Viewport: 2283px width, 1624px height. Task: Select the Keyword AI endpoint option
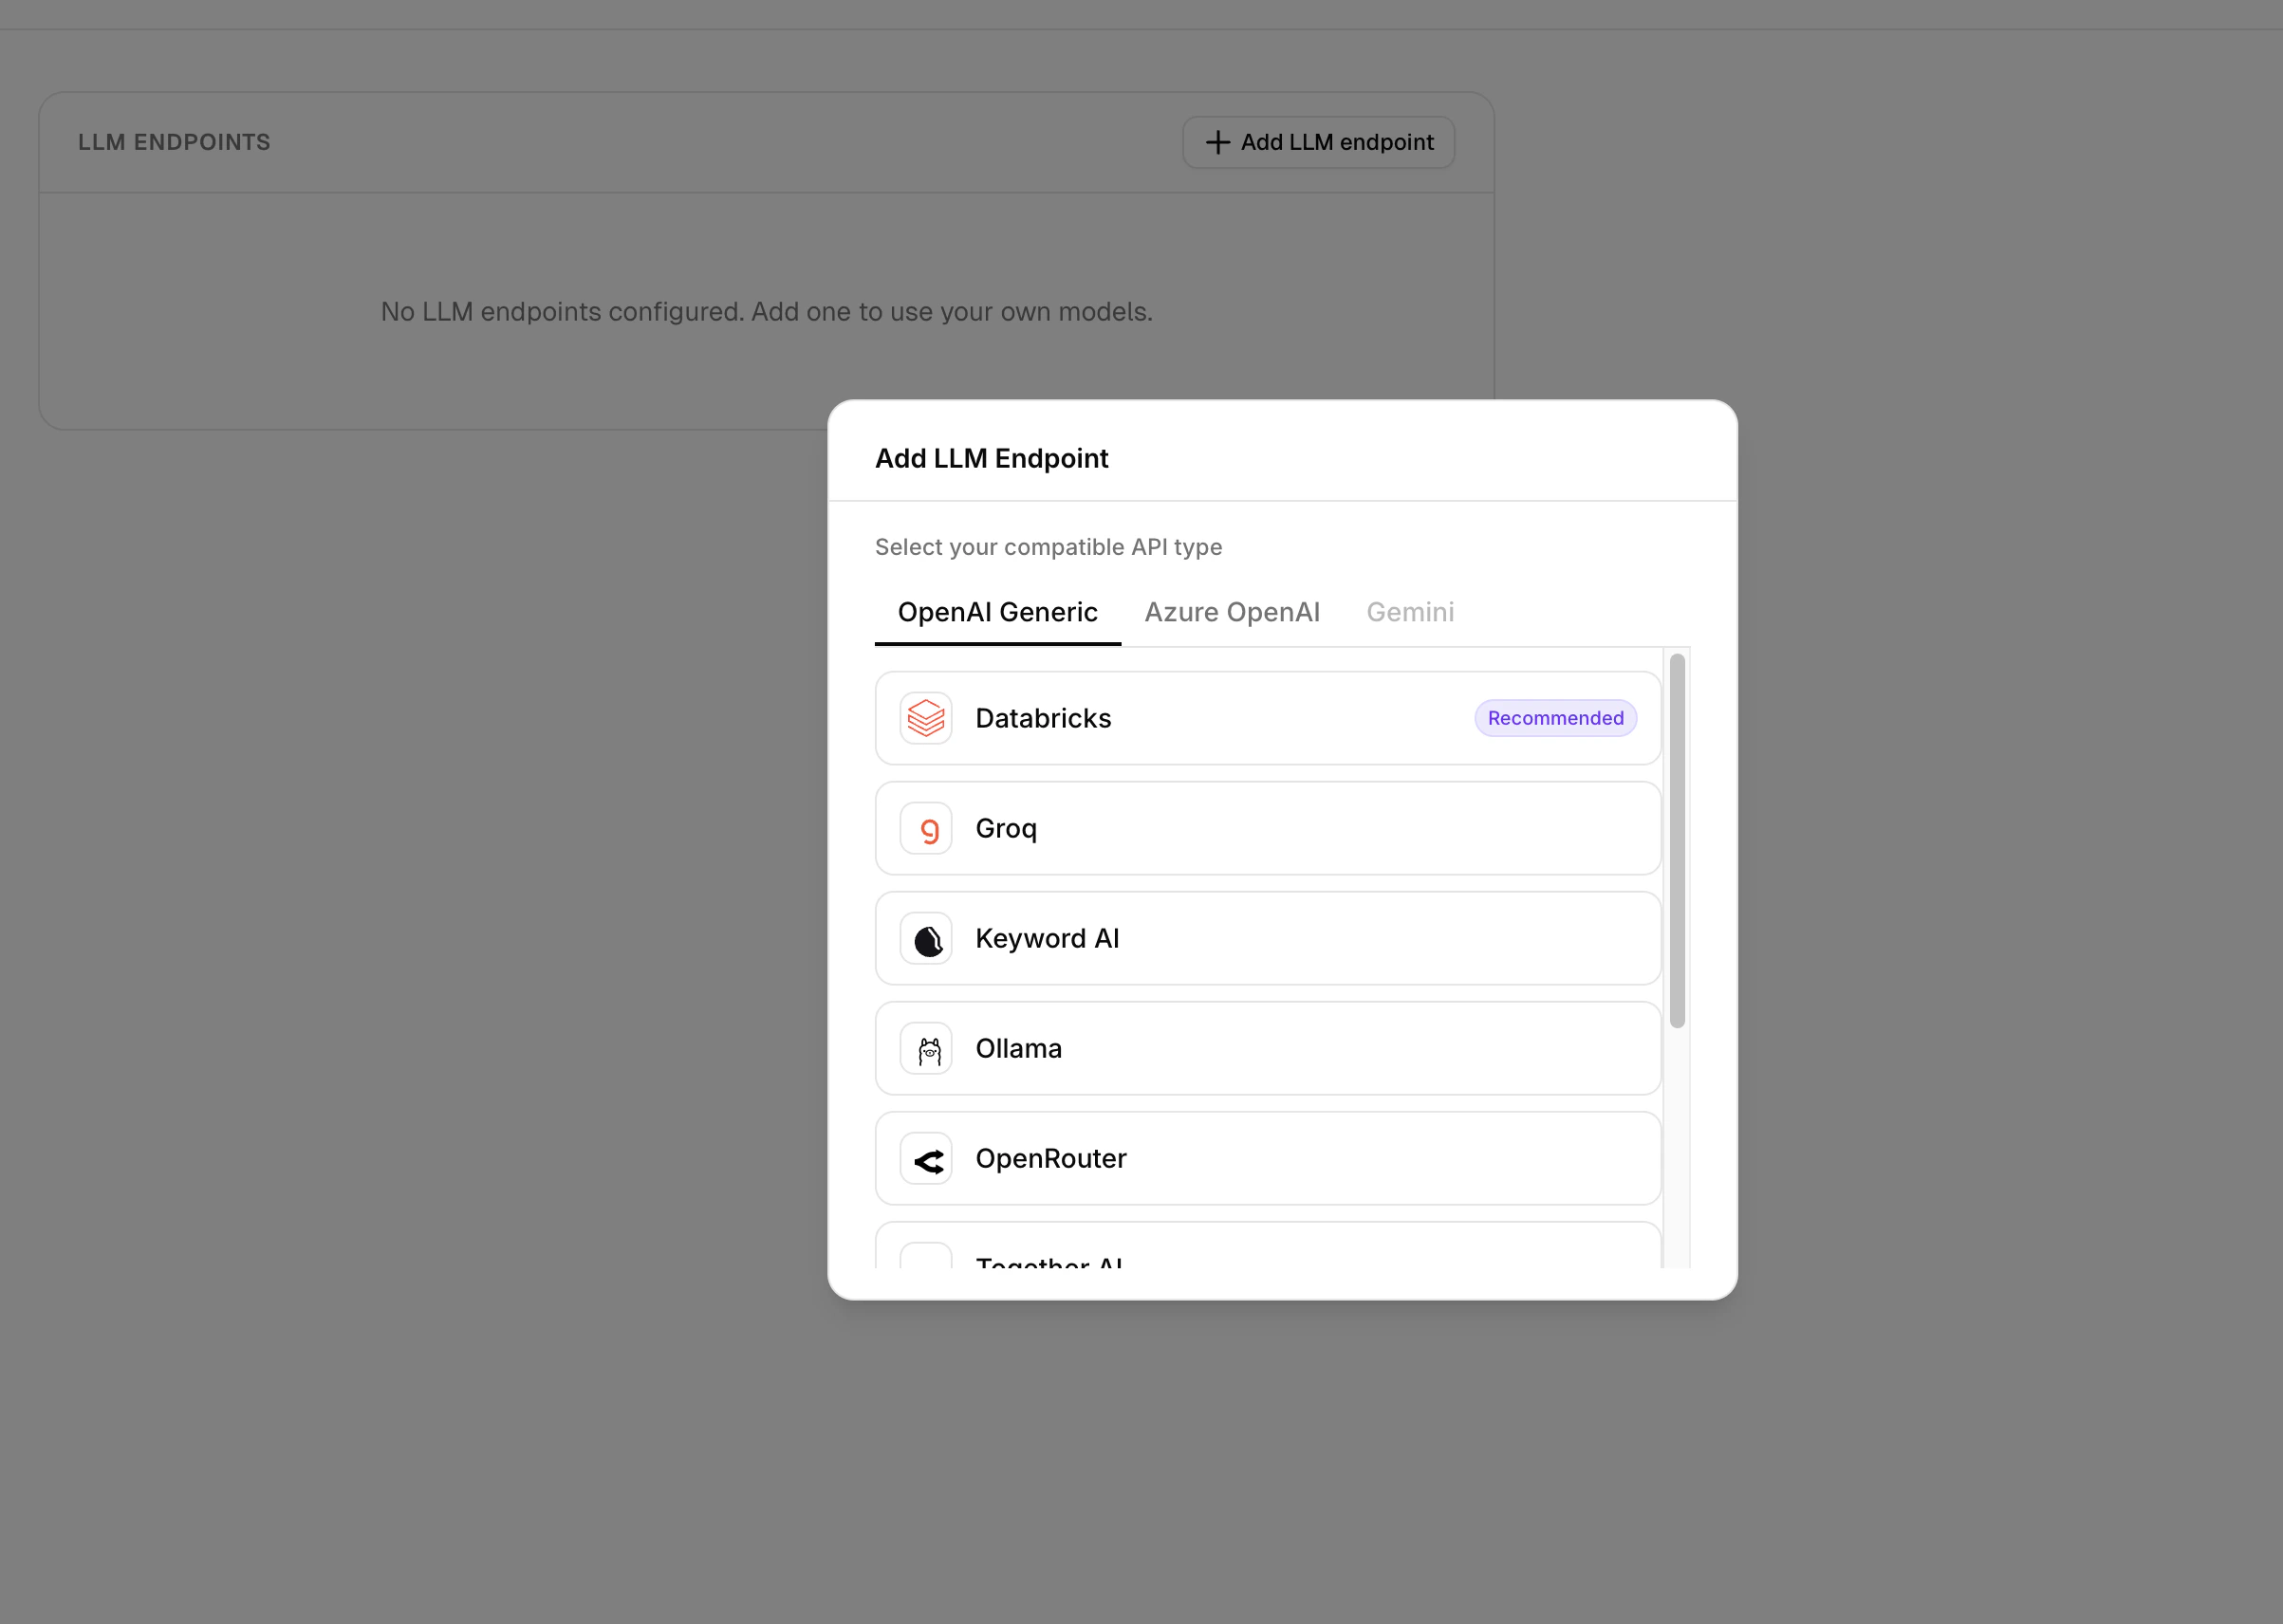tap(1265, 938)
